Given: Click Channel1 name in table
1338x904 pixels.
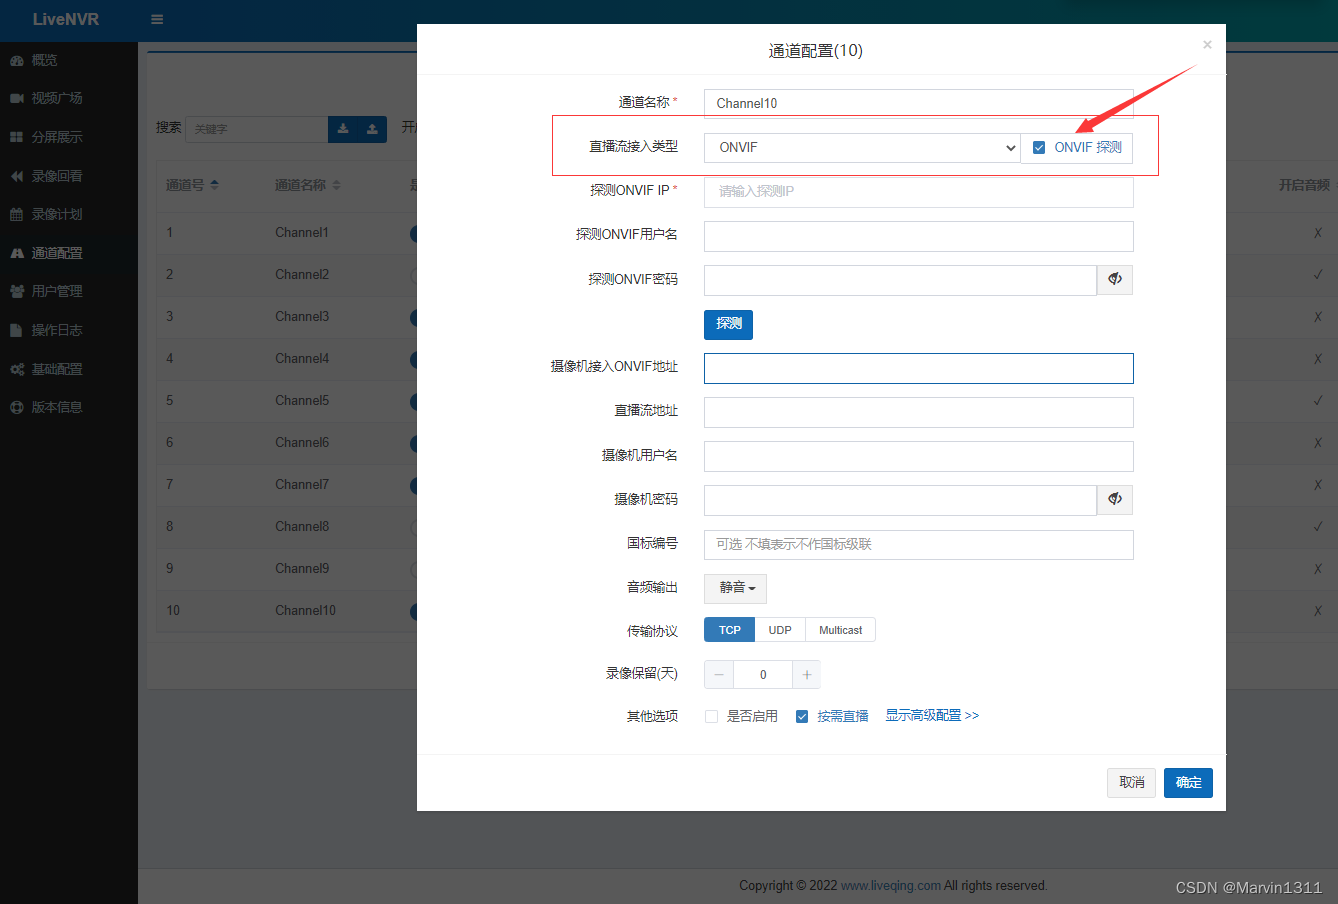Looking at the screenshot, I should pyautogui.click(x=302, y=233).
